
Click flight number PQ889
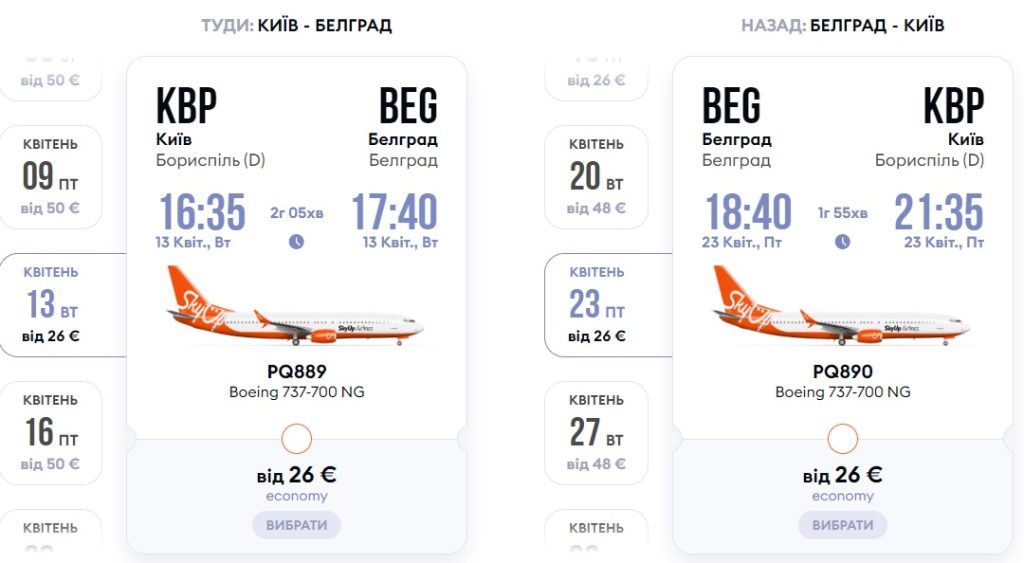(x=297, y=372)
